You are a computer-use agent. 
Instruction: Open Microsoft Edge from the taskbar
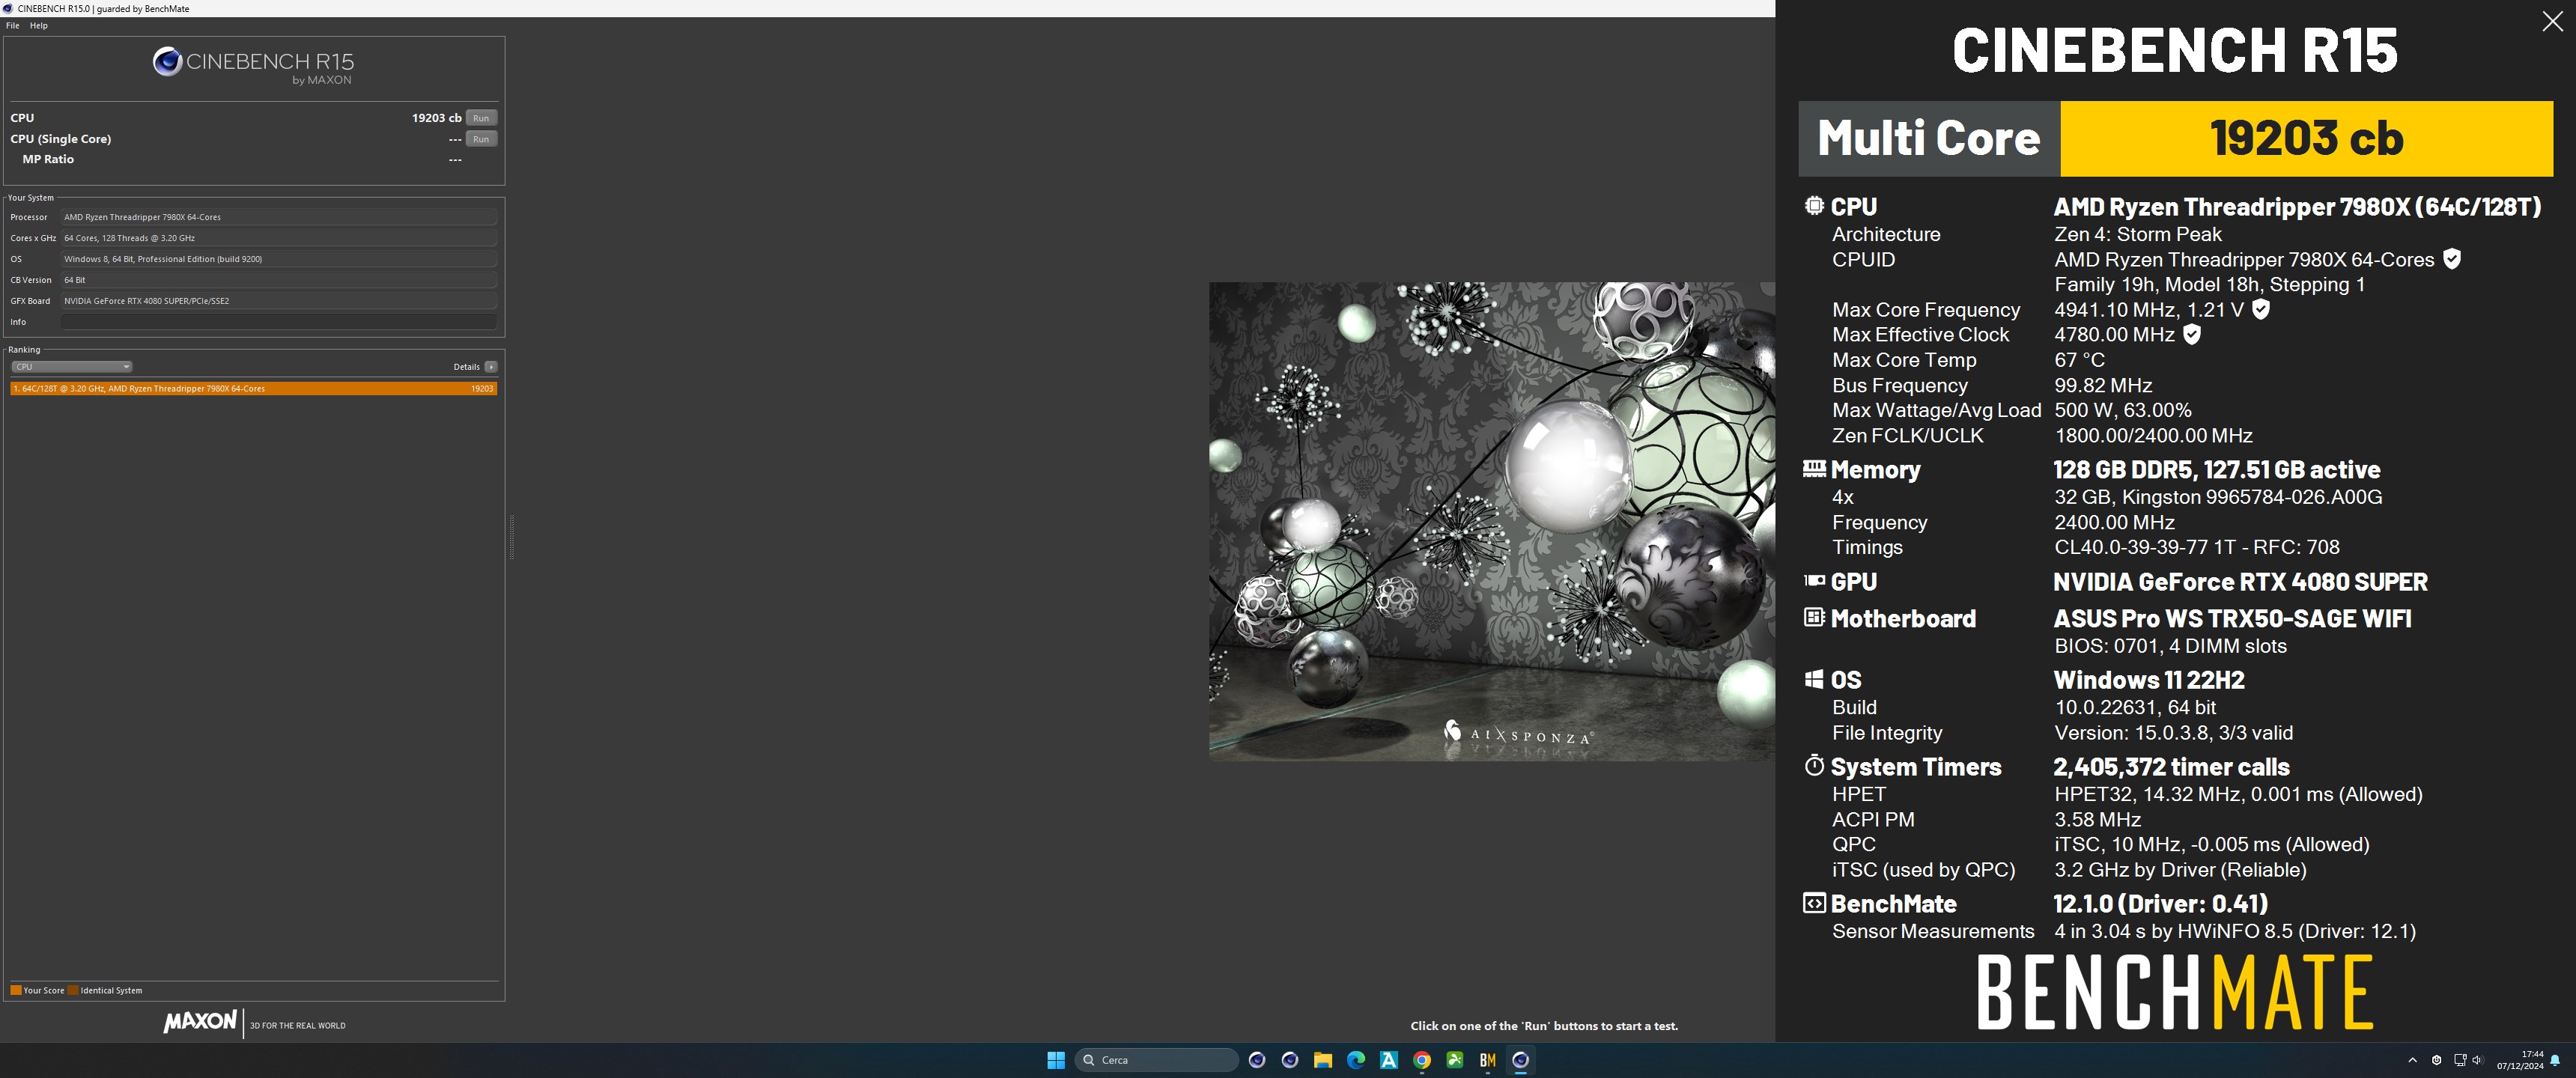(1356, 1060)
